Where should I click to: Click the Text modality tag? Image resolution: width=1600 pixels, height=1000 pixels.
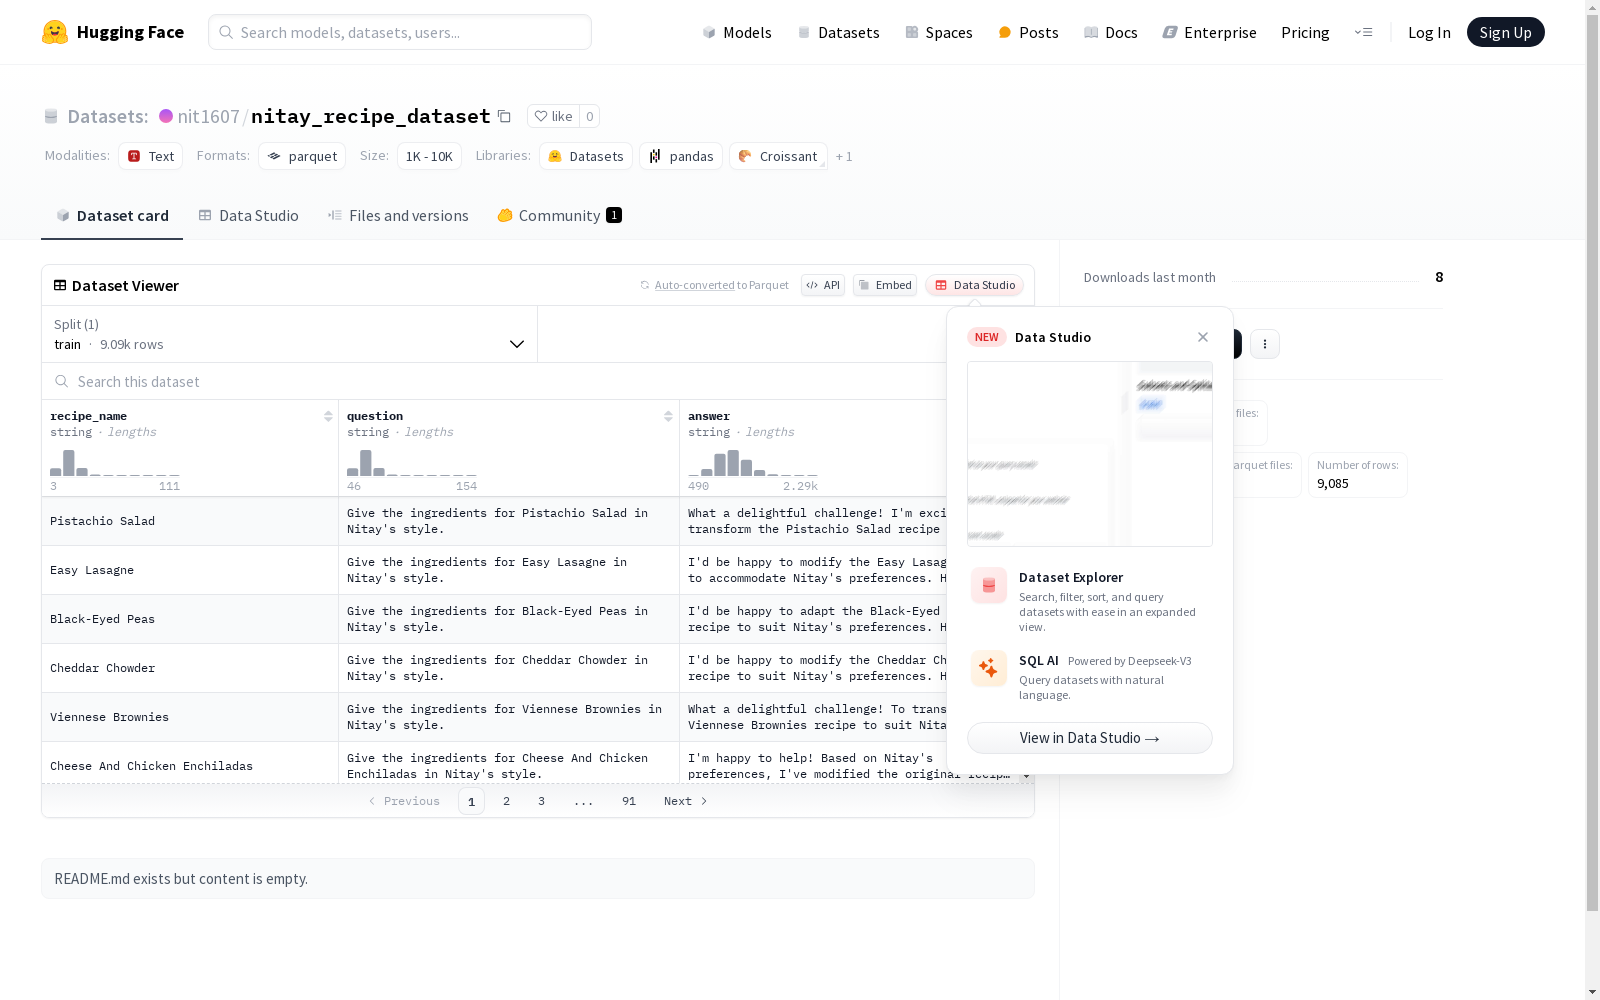pyautogui.click(x=151, y=156)
